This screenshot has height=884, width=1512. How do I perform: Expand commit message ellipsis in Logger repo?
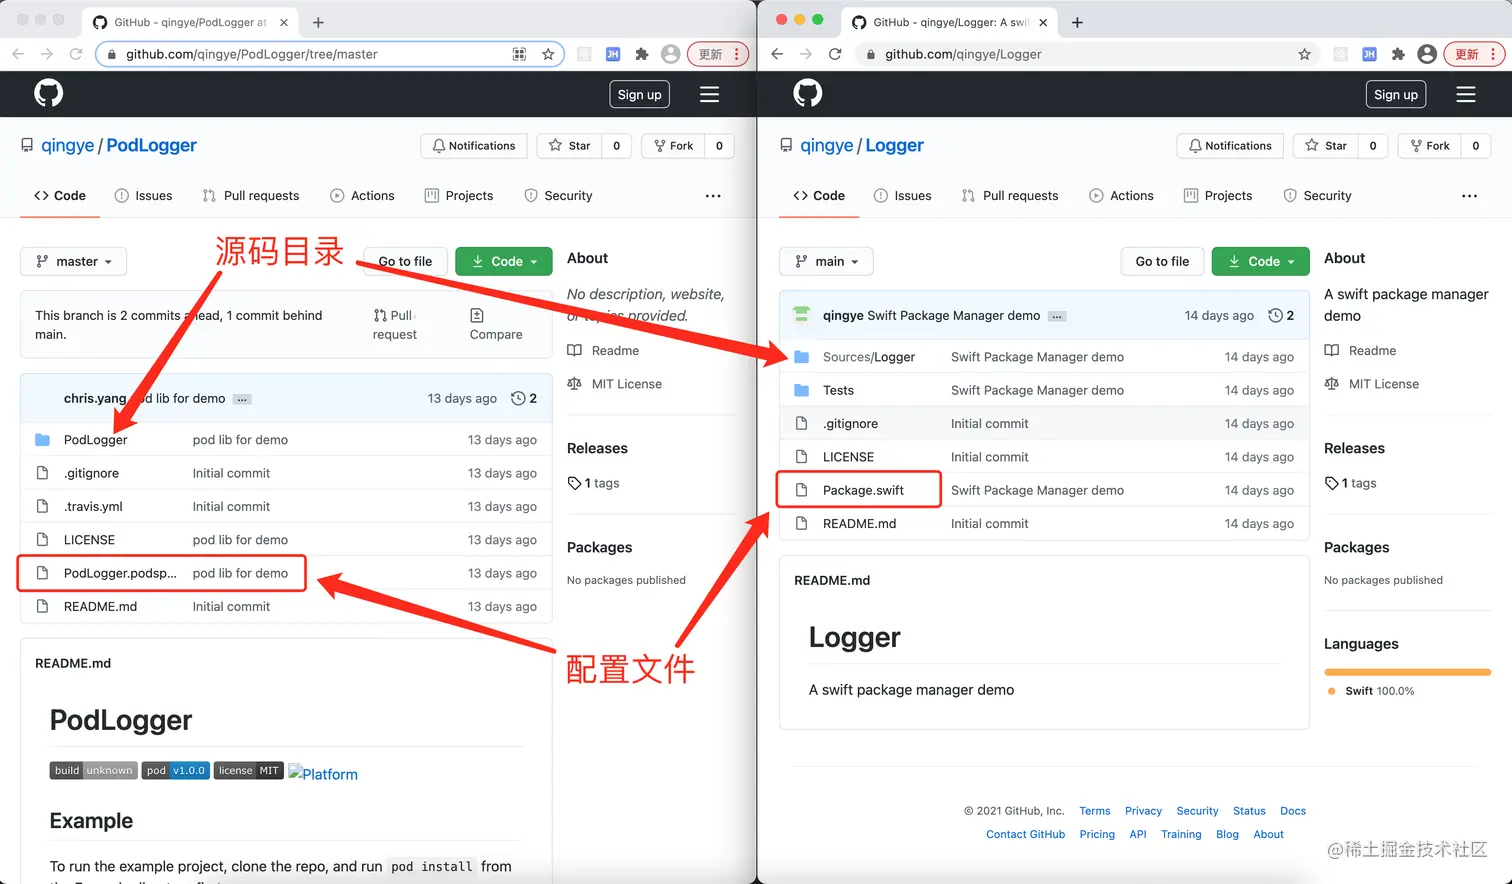coord(1057,316)
